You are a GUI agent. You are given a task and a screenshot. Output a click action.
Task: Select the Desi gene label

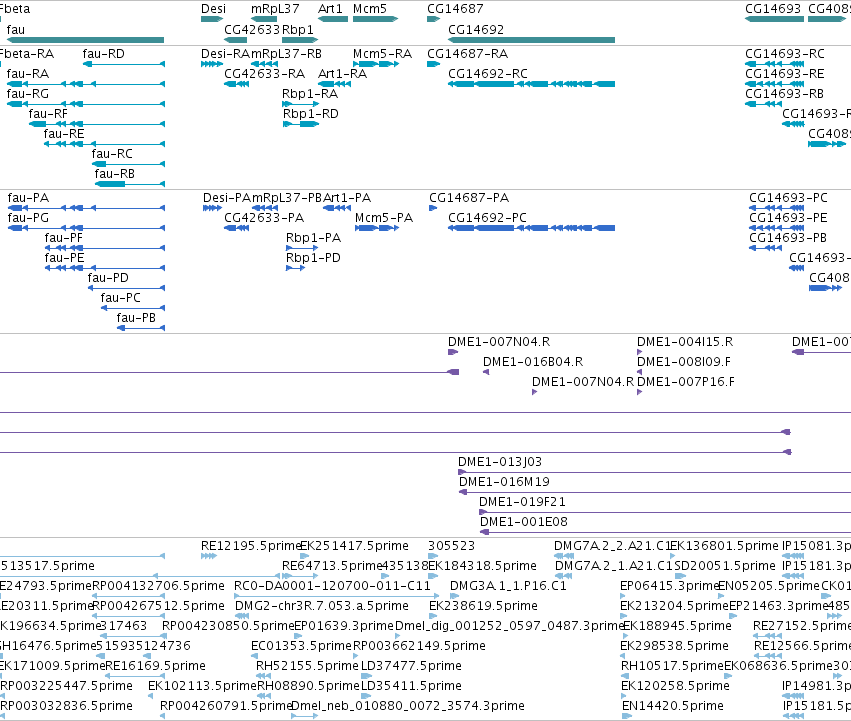(x=213, y=9)
